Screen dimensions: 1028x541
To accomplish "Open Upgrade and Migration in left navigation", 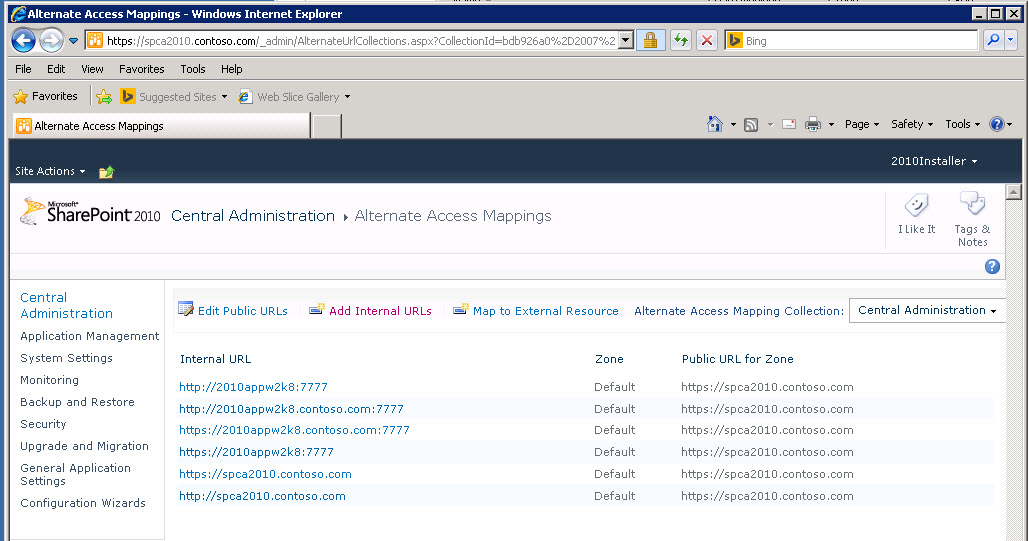I will (x=85, y=446).
